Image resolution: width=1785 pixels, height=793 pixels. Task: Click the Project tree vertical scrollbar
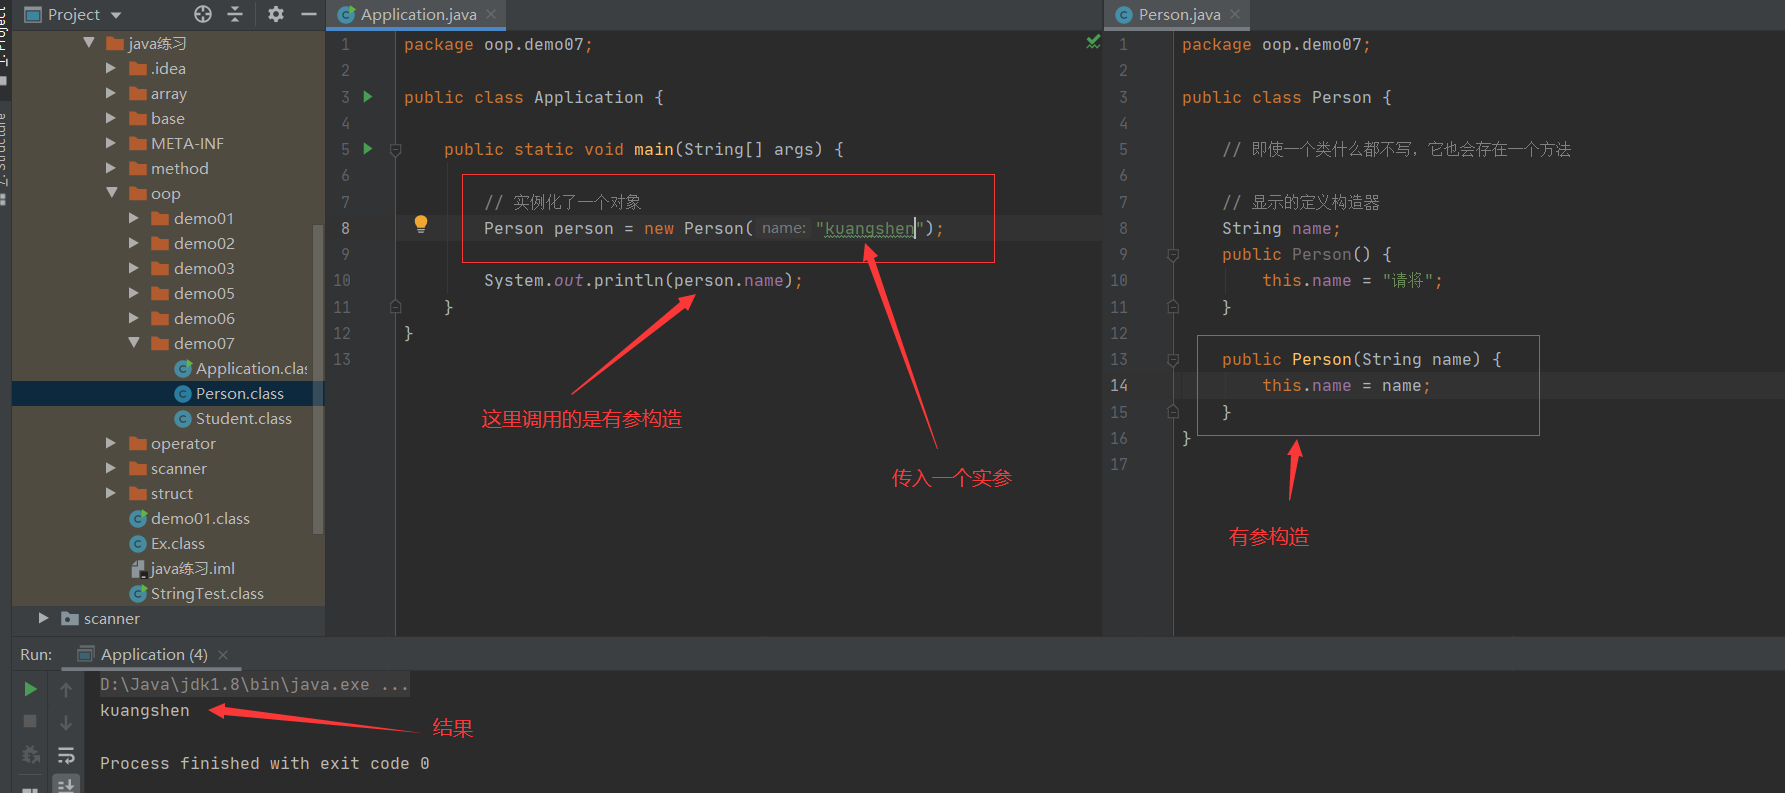click(x=318, y=380)
